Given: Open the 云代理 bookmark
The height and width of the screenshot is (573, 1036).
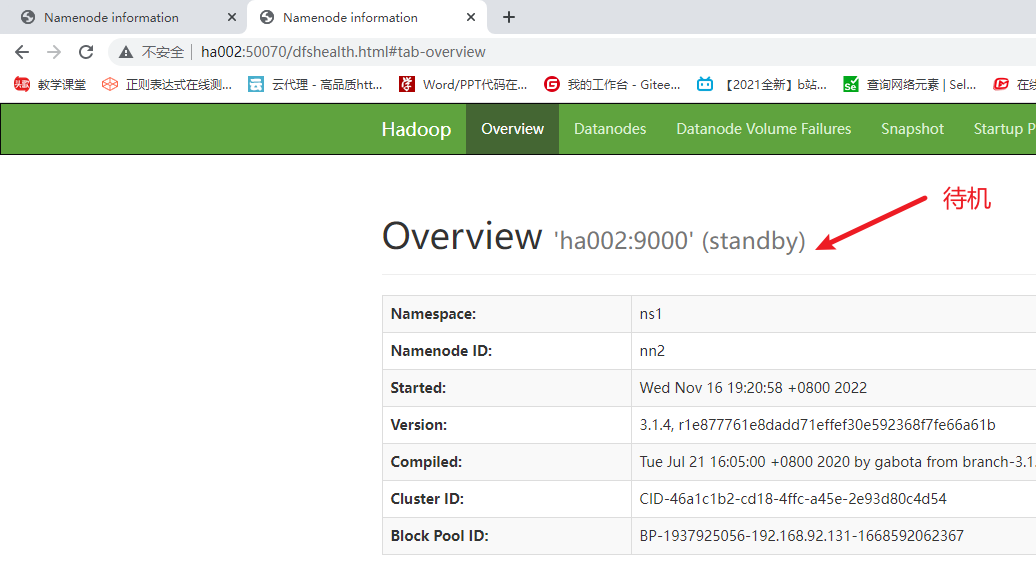Looking at the screenshot, I should click(x=315, y=85).
